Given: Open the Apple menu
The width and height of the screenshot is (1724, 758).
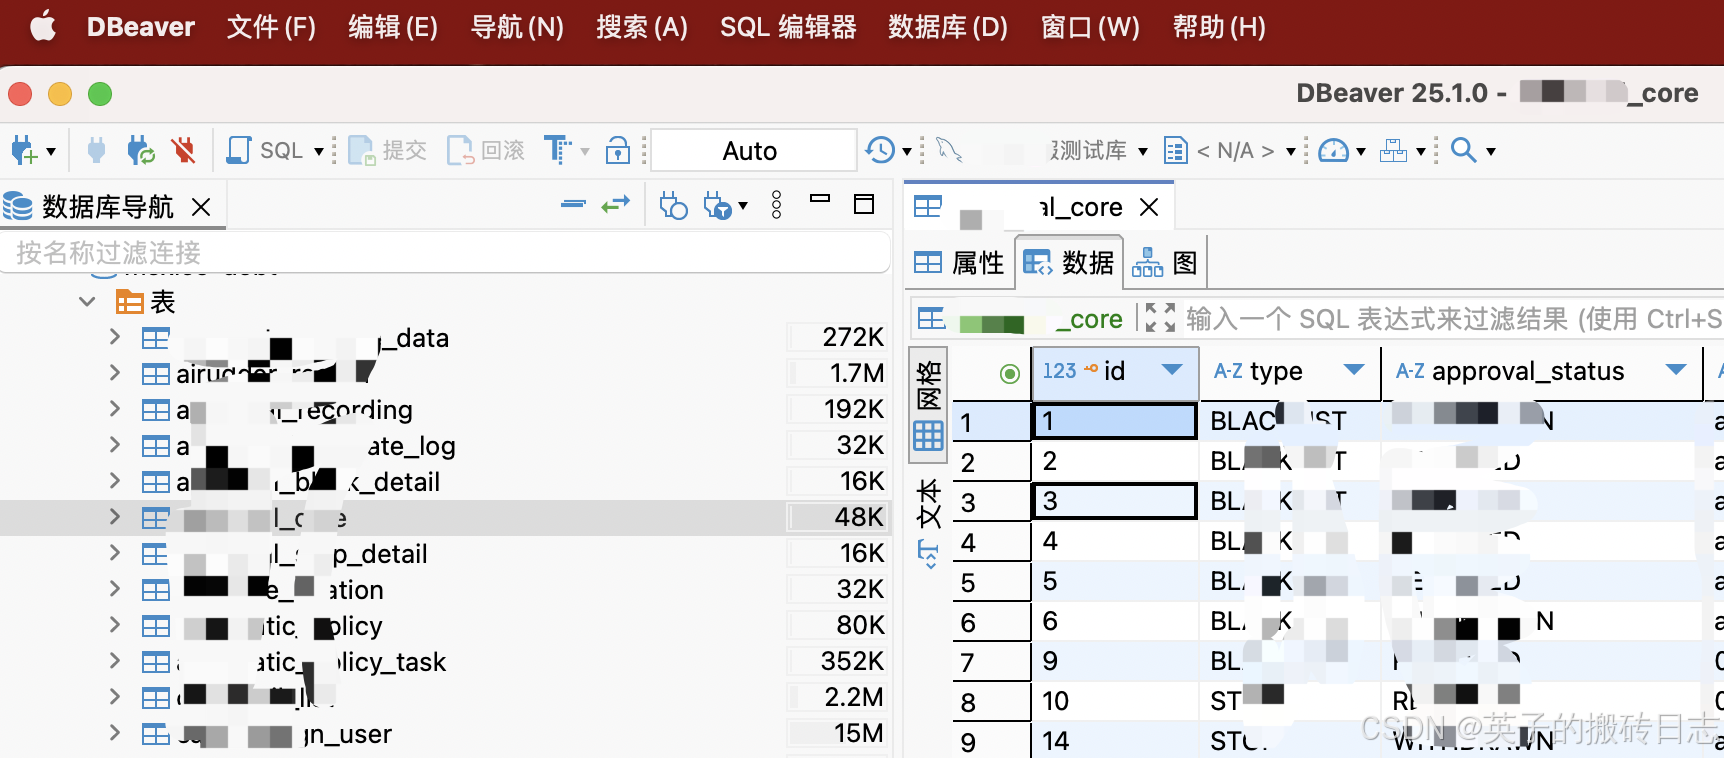Looking at the screenshot, I should point(43,26).
